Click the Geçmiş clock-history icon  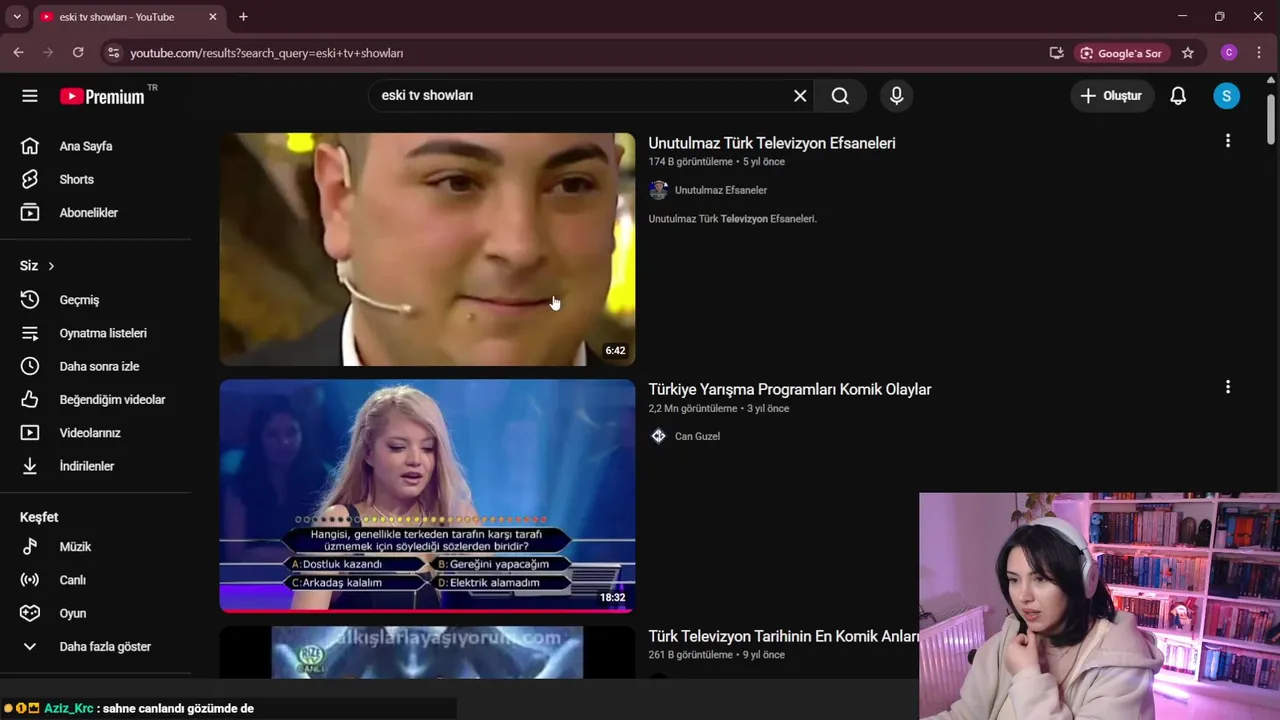[x=30, y=300]
